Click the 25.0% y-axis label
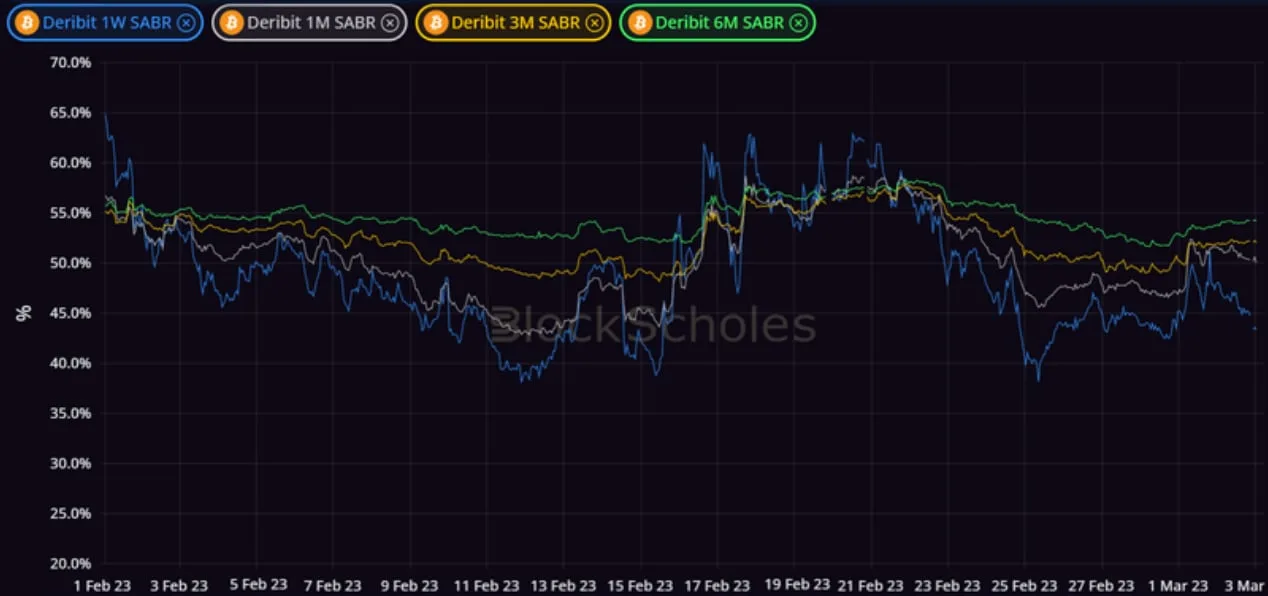Image resolution: width=1268 pixels, height=596 pixels. [x=70, y=513]
